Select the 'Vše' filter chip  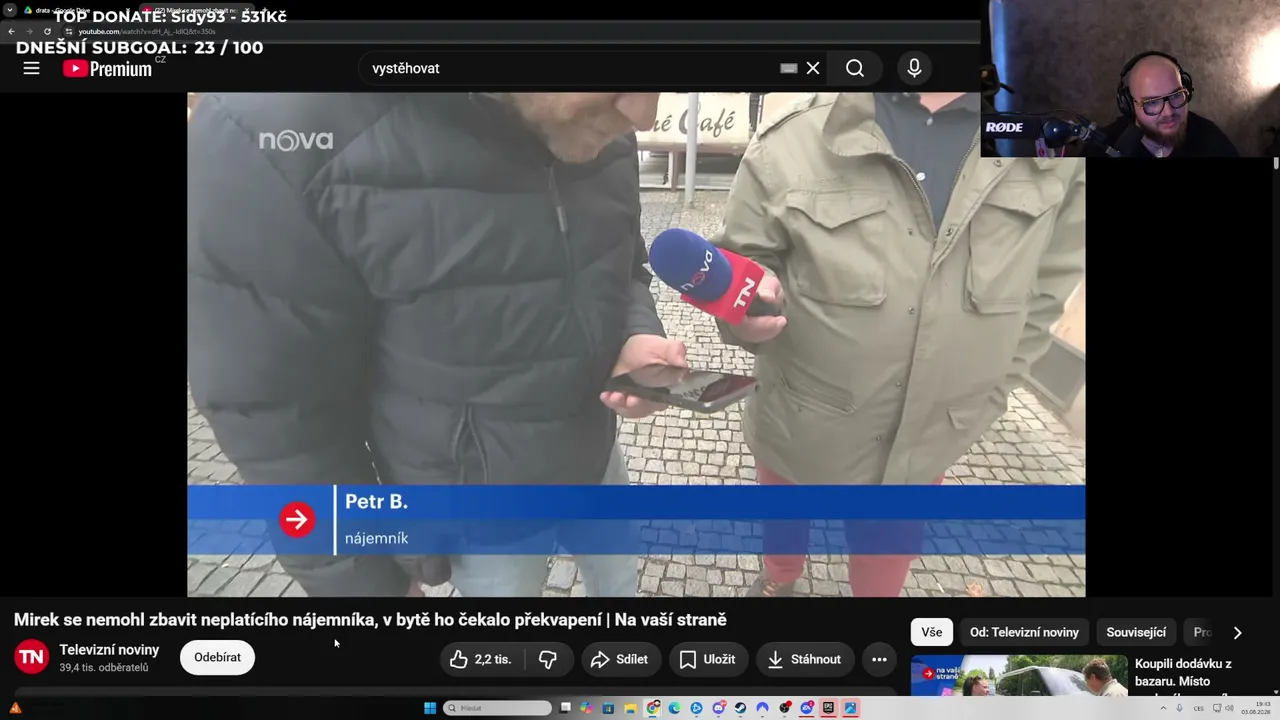(x=932, y=632)
